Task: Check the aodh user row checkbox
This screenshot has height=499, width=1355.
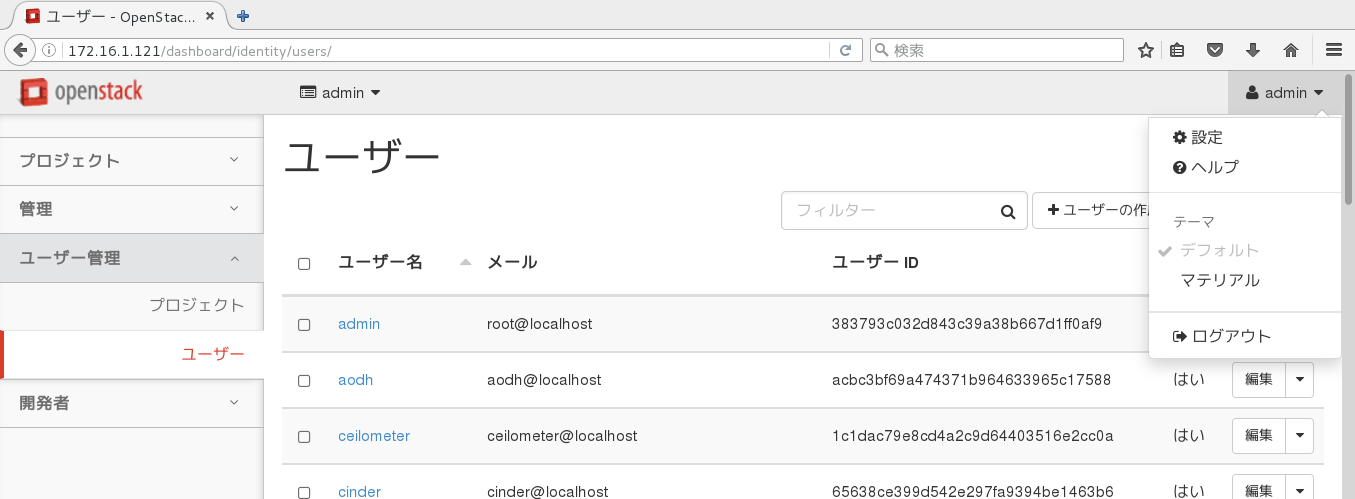Action: pos(304,381)
